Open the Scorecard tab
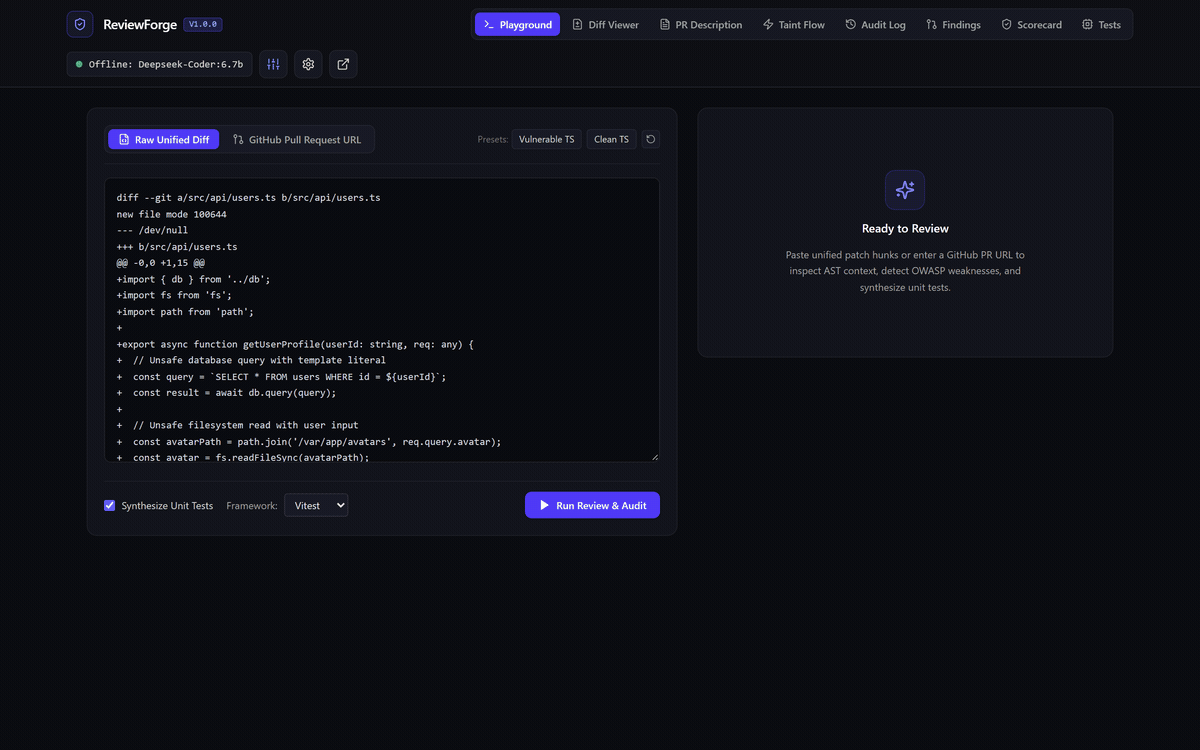1200x750 pixels. 1032,24
